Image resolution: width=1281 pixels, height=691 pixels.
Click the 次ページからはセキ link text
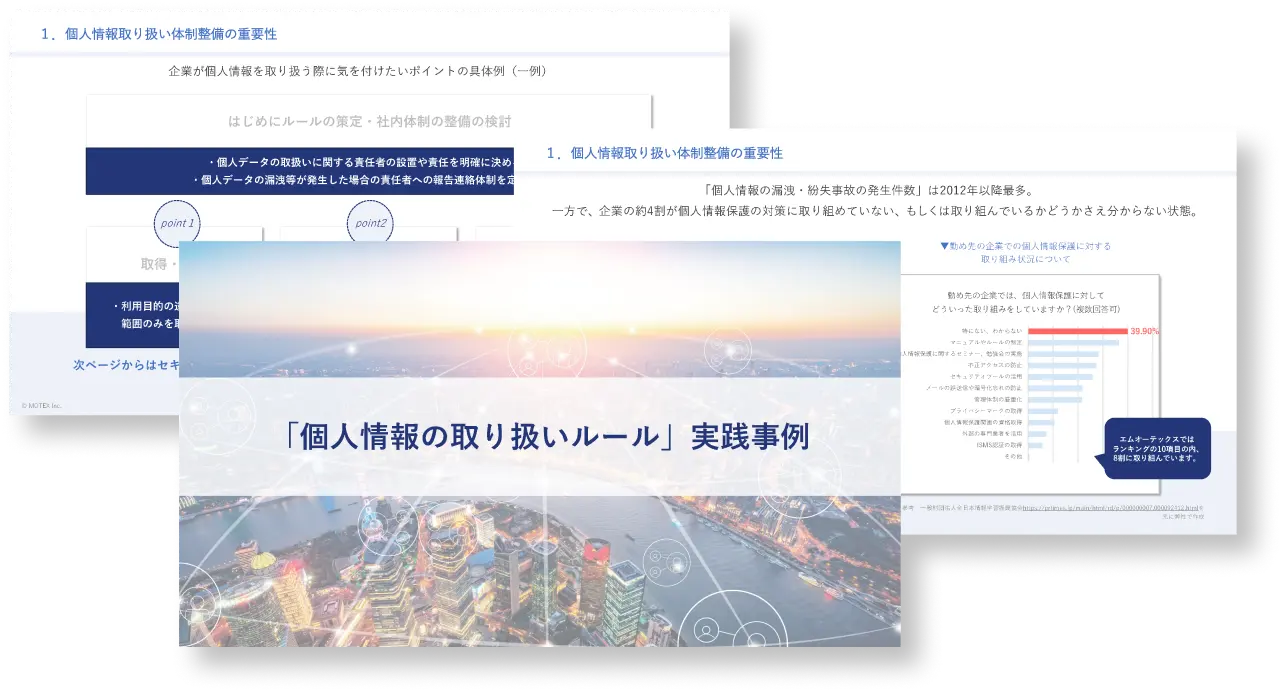coord(125,366)
